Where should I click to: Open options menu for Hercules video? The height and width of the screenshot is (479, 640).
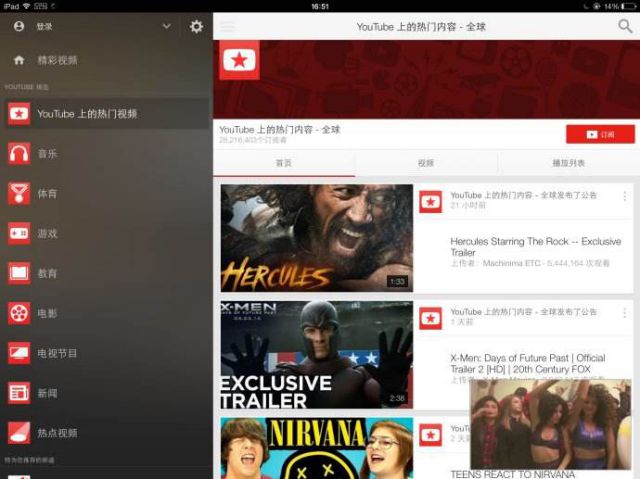point(625,197)
